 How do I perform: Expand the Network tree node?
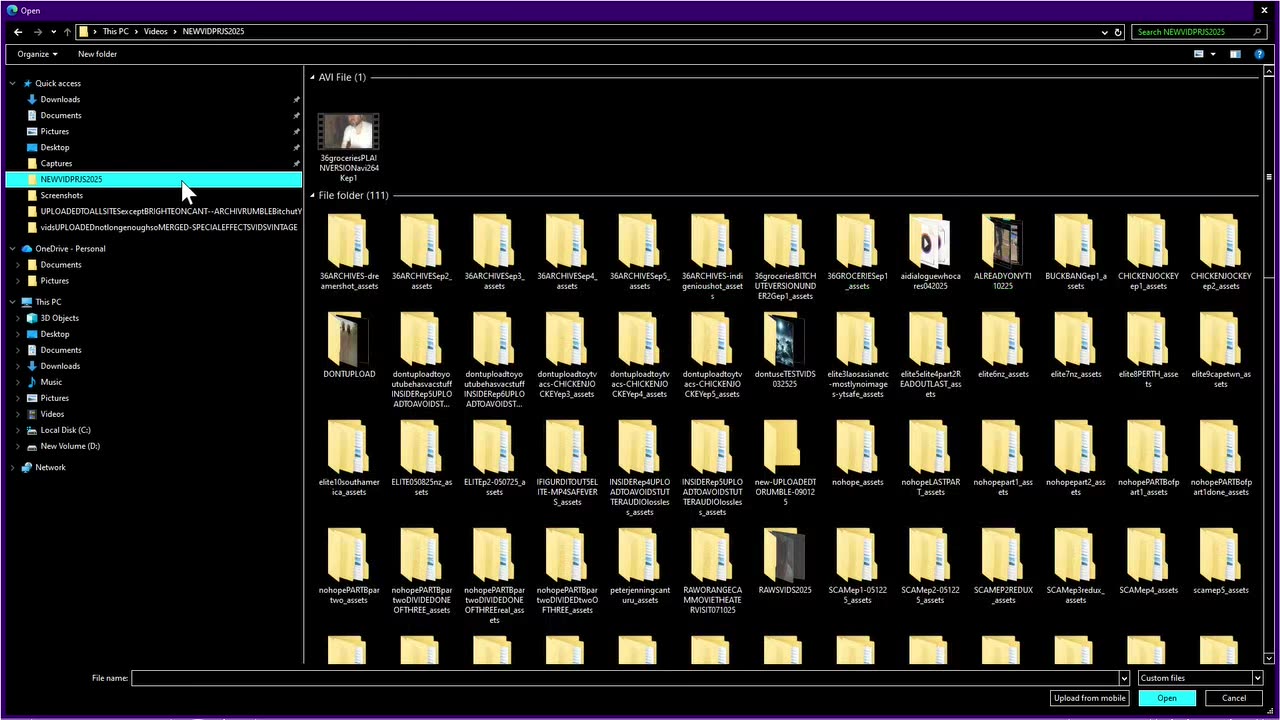click(x=13, y=467)
